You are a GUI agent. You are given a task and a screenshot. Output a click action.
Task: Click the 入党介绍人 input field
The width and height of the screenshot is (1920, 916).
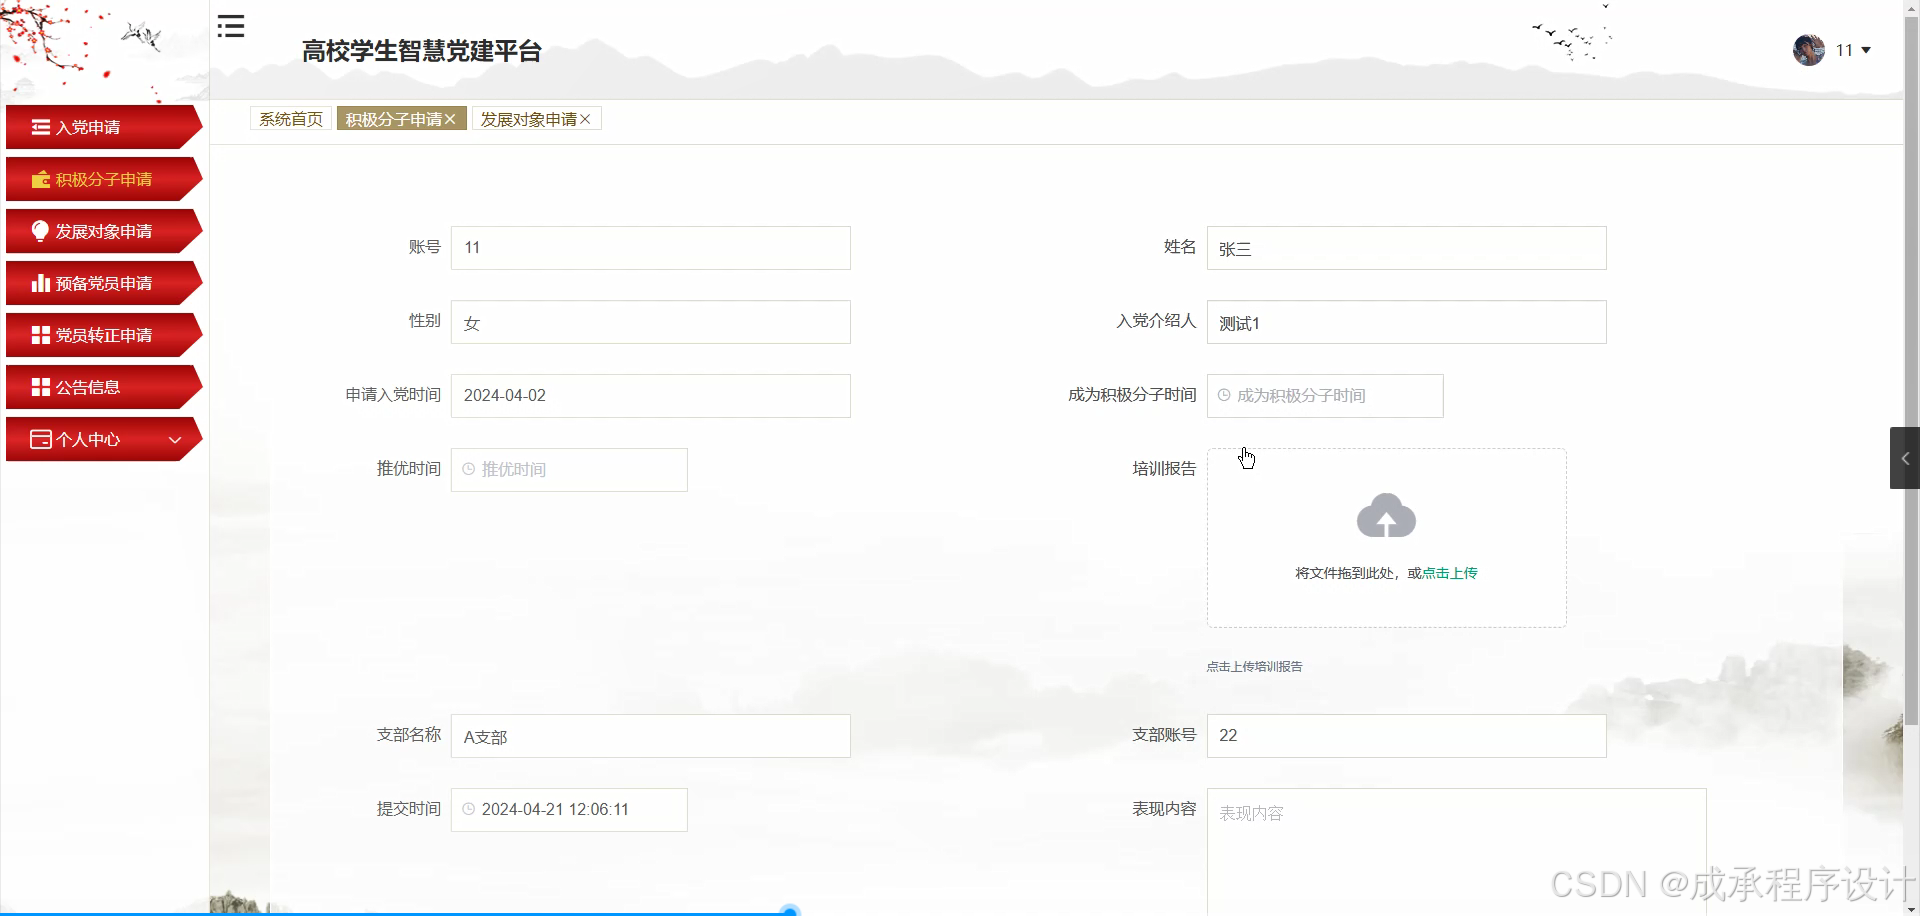1407,322
